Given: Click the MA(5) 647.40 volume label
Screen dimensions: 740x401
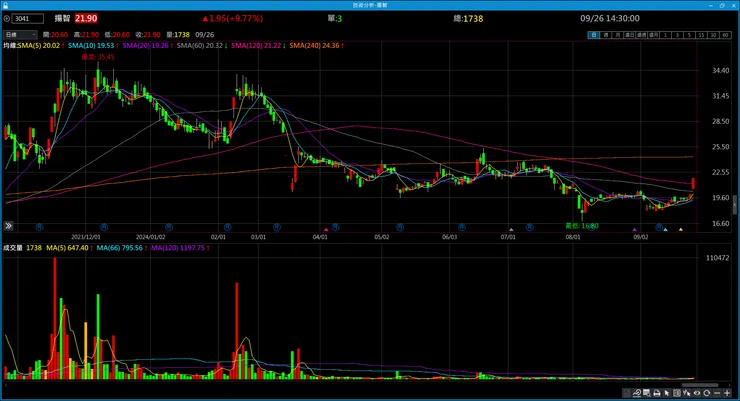Looking at the screenshot, I should pos(67,248).
